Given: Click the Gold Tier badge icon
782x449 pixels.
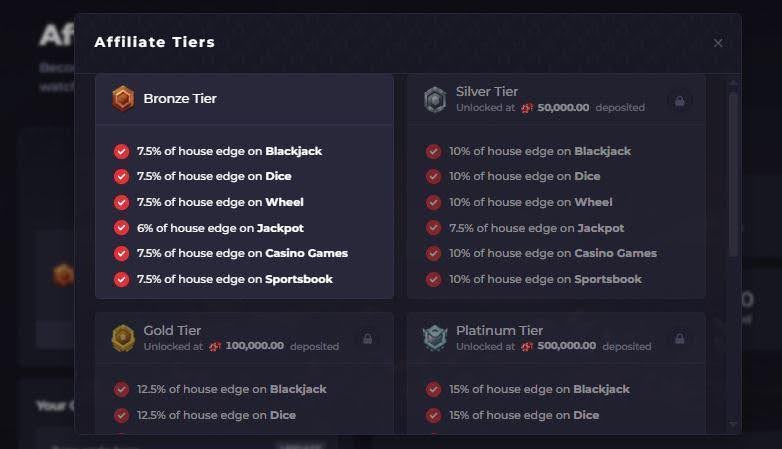Looking at the screenshot, I should [x=122, y=338].
